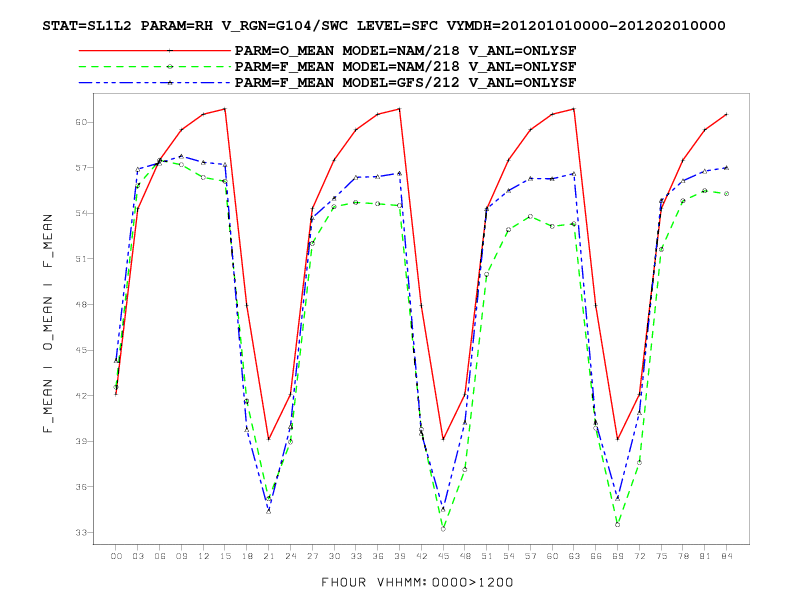
Task: Click the dash-dot blue legend line sample
Action: coord(155,82)
